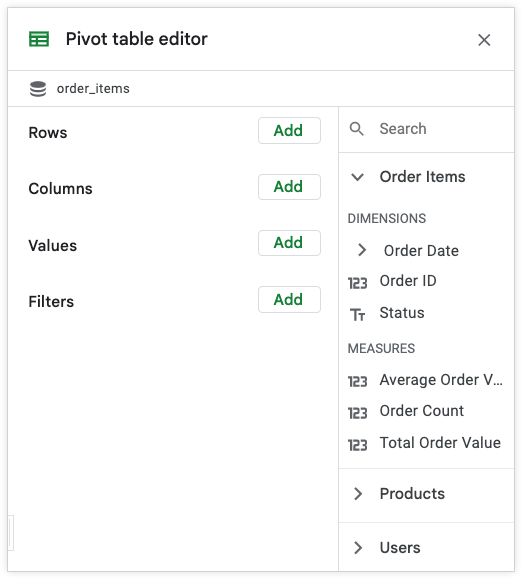Image resolution: width=522 pixels, height=579 pixels.
Task: Expand the Users section
Action: point(358,548)
